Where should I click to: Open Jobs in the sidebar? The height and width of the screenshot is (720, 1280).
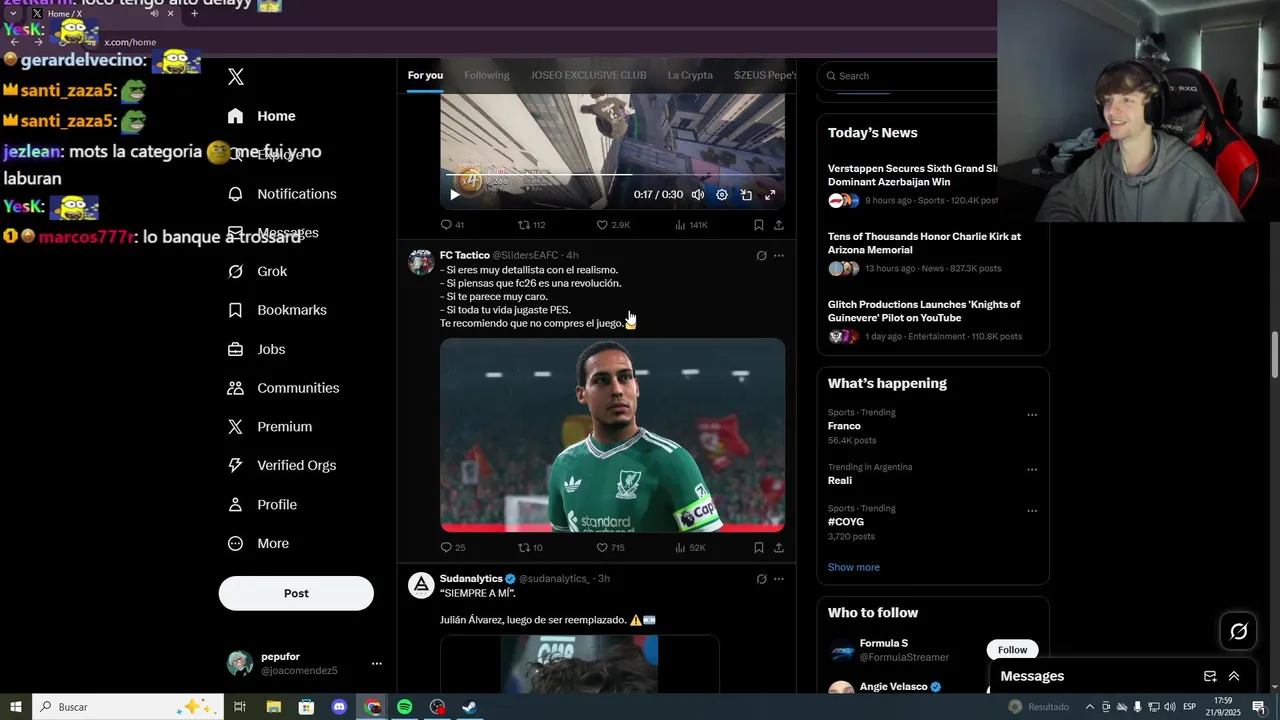point(257,349)
